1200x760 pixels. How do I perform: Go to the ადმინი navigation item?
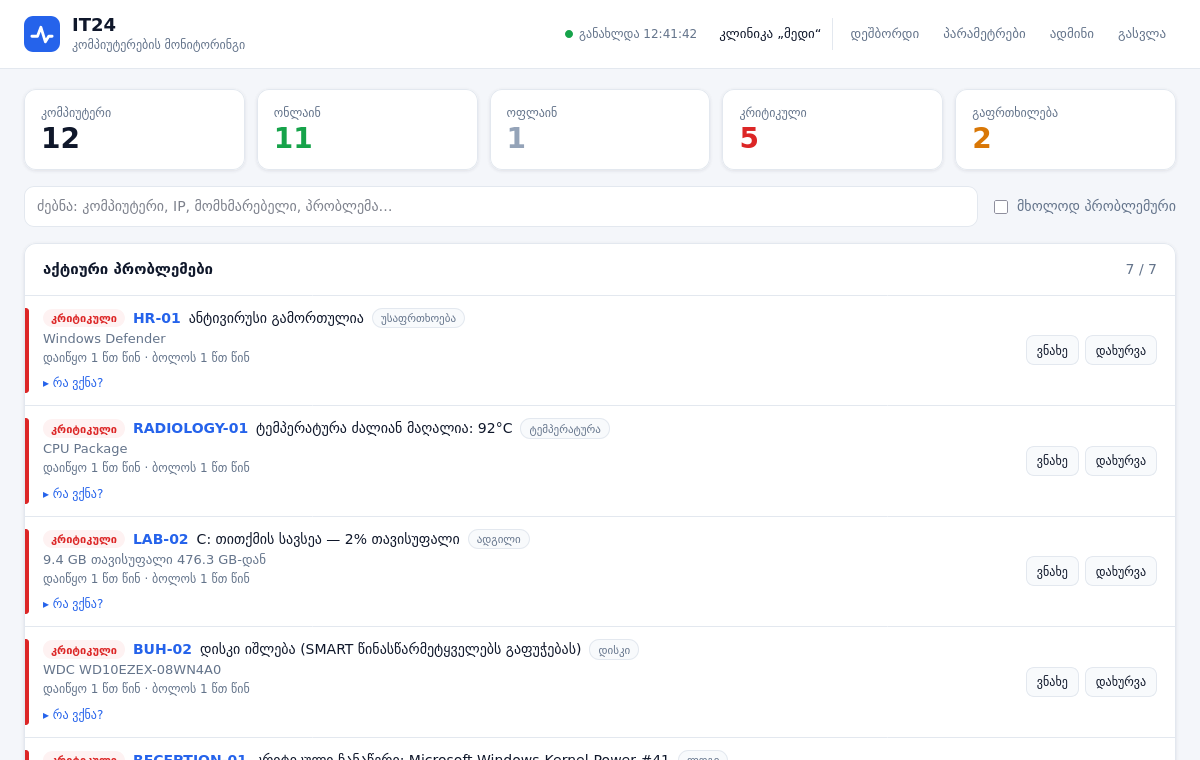(x=1072, y=34)
